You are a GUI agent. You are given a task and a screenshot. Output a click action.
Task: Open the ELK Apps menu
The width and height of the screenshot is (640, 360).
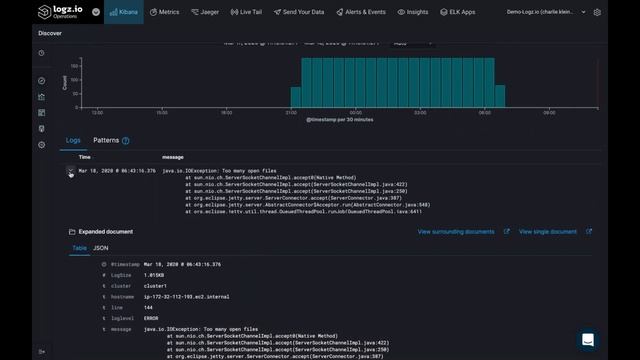point(458,12)
